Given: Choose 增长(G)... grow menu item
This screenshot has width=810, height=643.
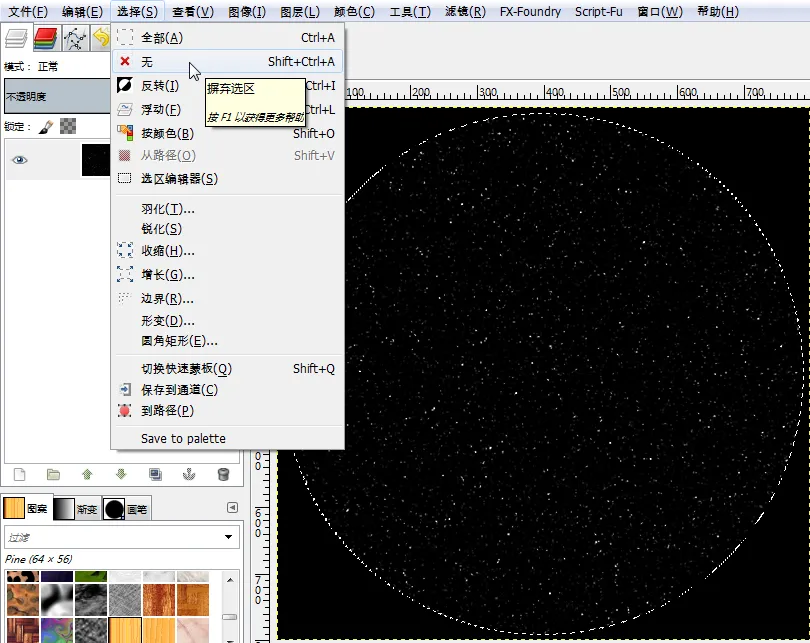Looking at the screenshot, I should pyautogui.click(x=227, y=274).
